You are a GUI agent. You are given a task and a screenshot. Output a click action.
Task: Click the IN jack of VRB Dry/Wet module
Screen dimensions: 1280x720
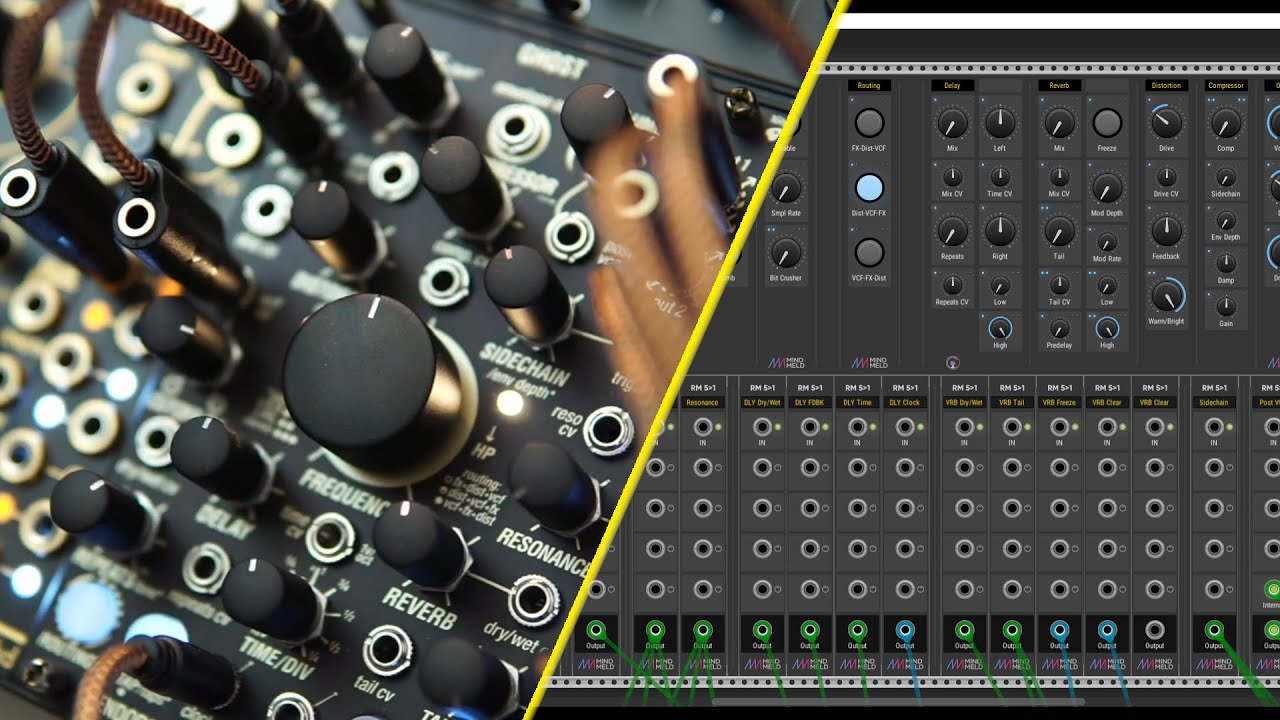965,427
